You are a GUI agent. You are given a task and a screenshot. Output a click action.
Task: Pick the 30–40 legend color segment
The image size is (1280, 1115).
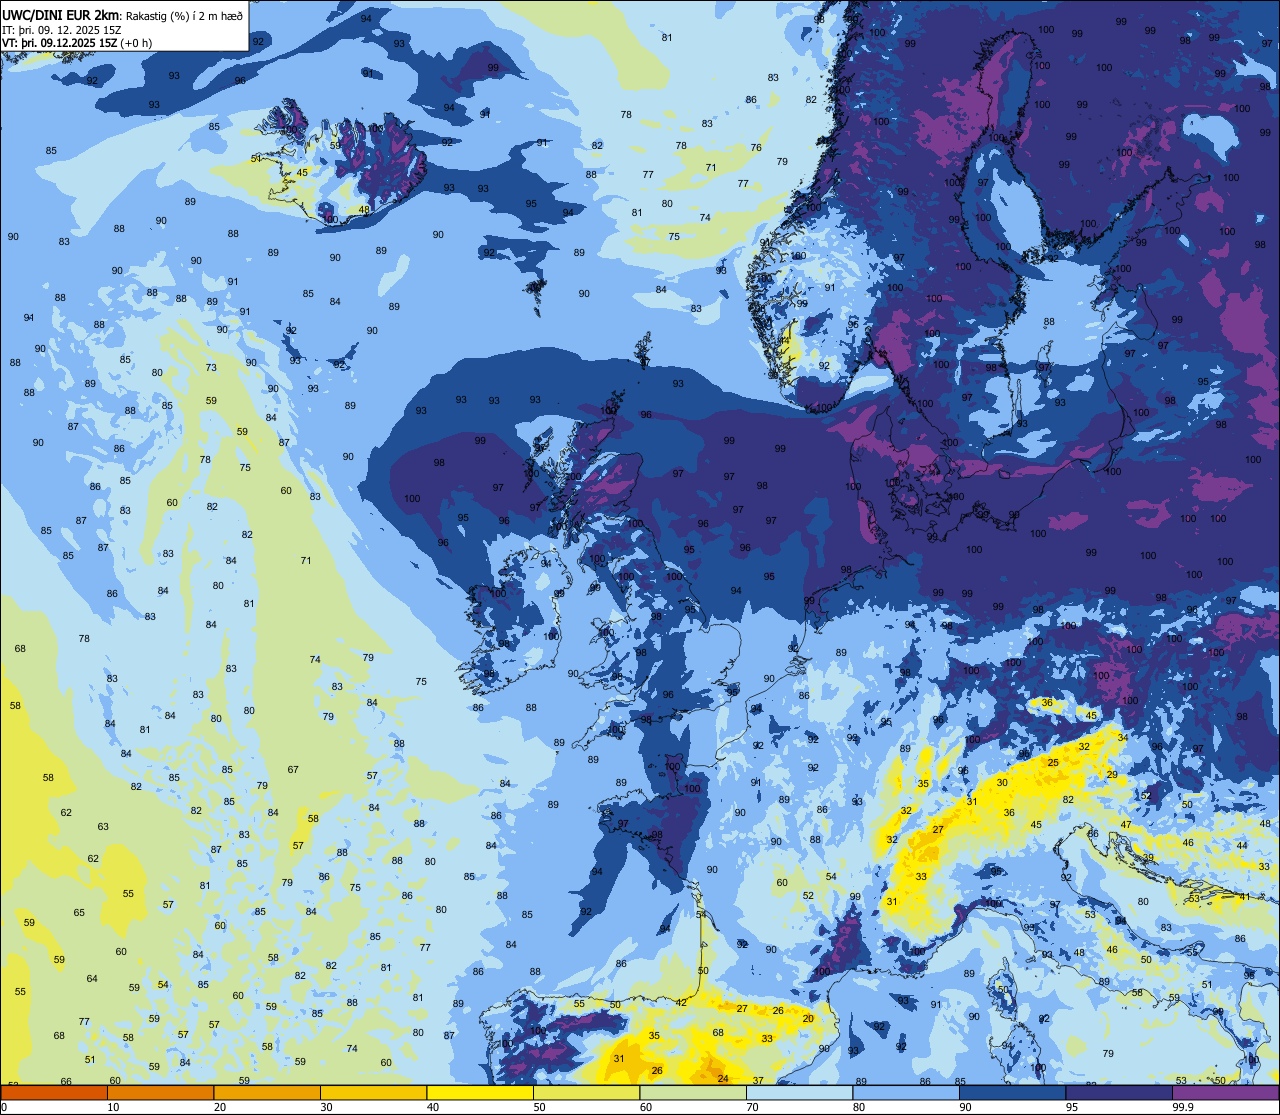click(373, 1092)
